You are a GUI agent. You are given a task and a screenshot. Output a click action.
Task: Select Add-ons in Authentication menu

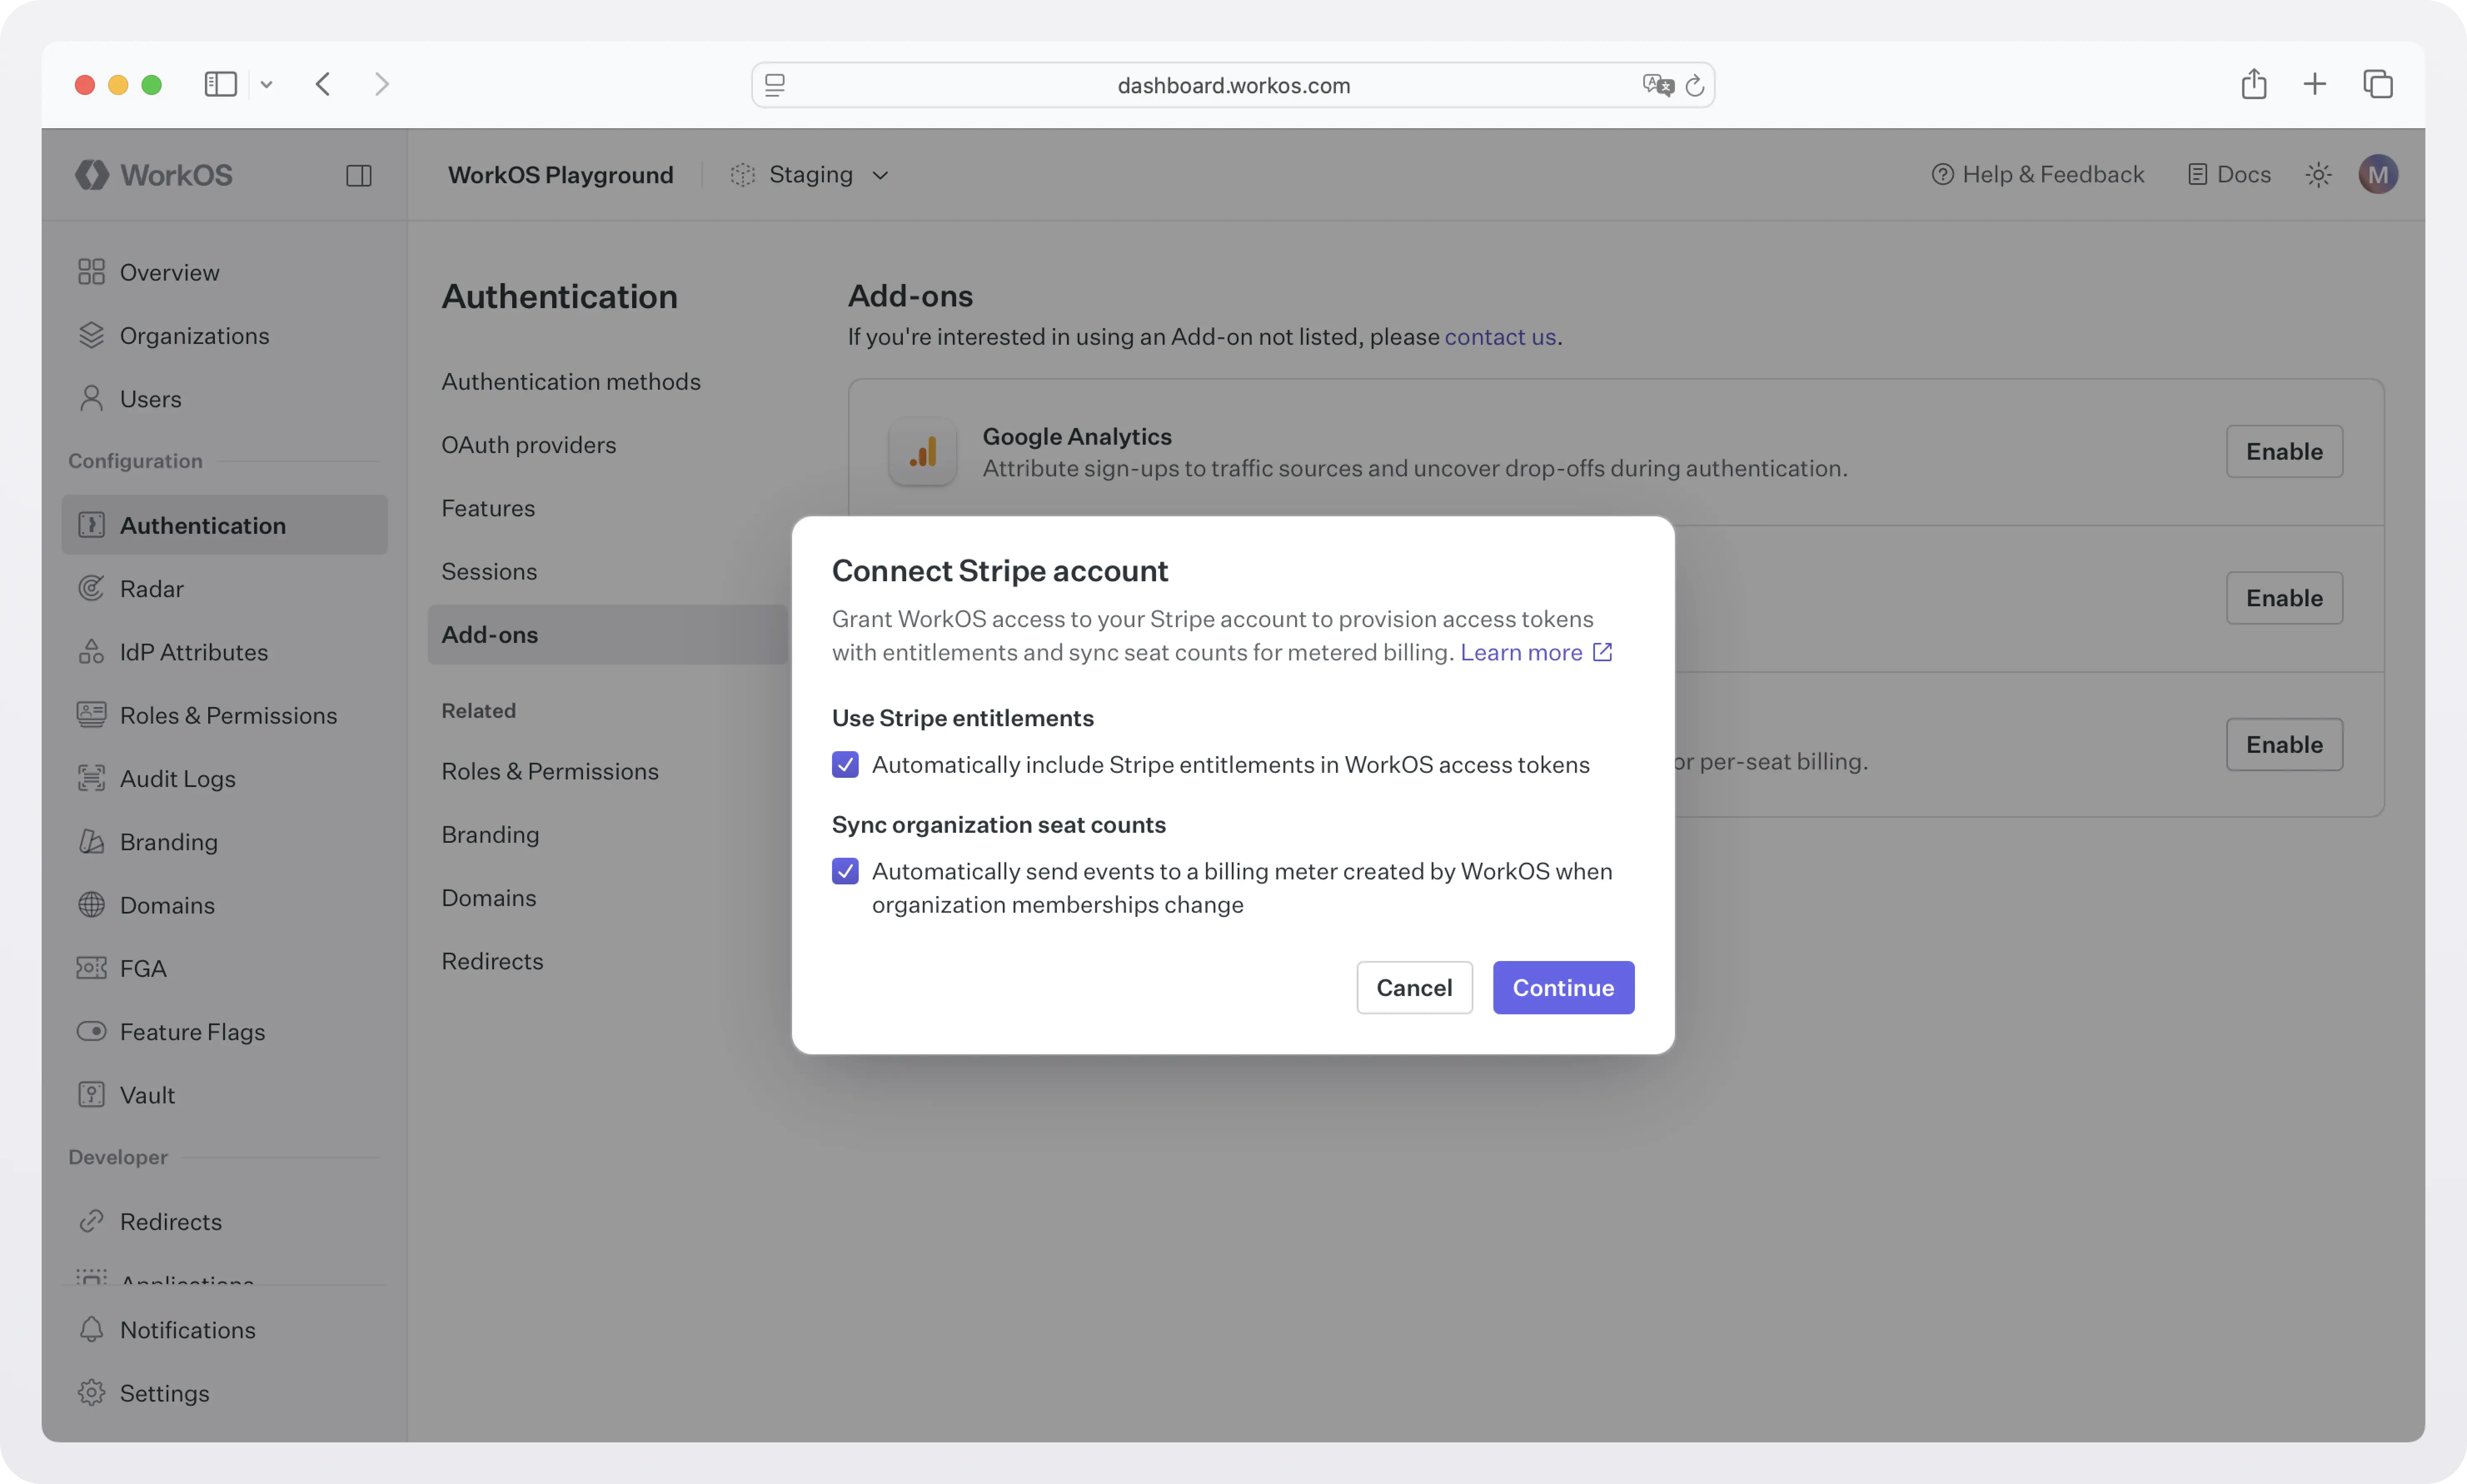tap(490, 634)
